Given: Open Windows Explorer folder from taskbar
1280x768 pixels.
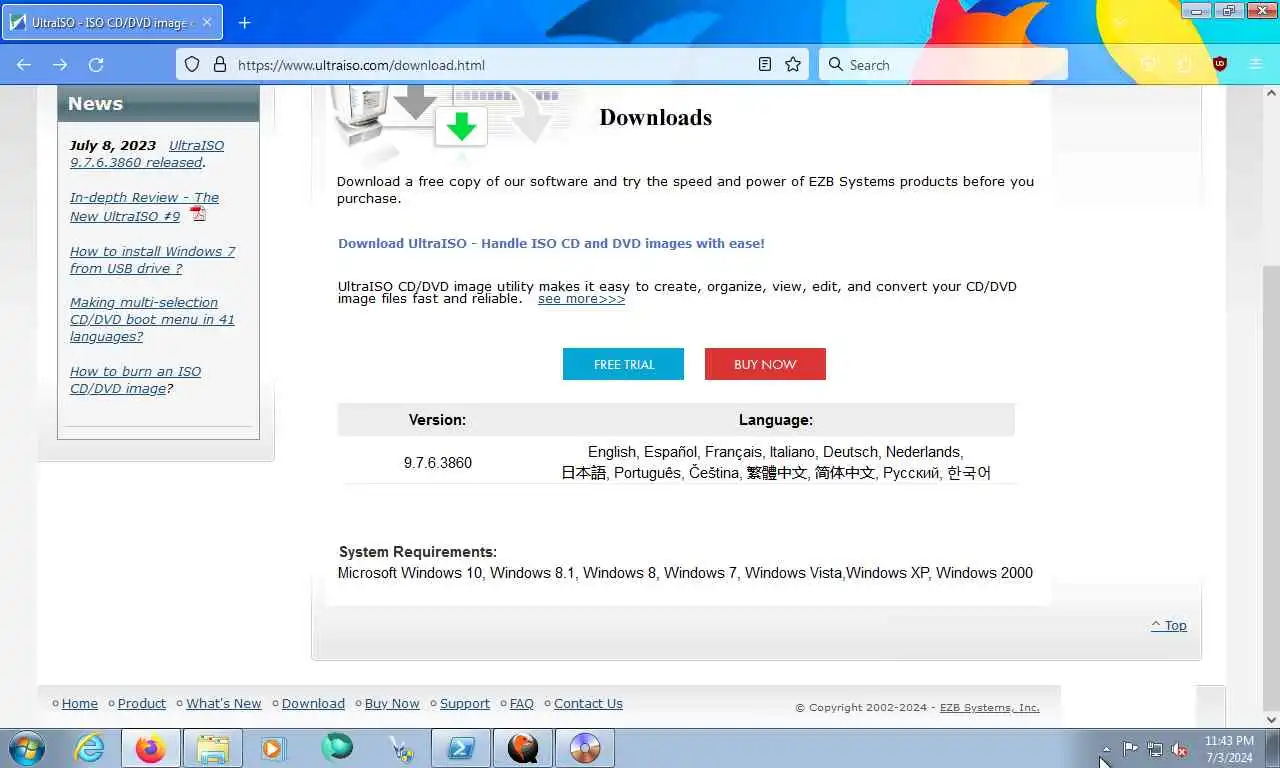Looking at the screenshot, I should coord(212,748).
